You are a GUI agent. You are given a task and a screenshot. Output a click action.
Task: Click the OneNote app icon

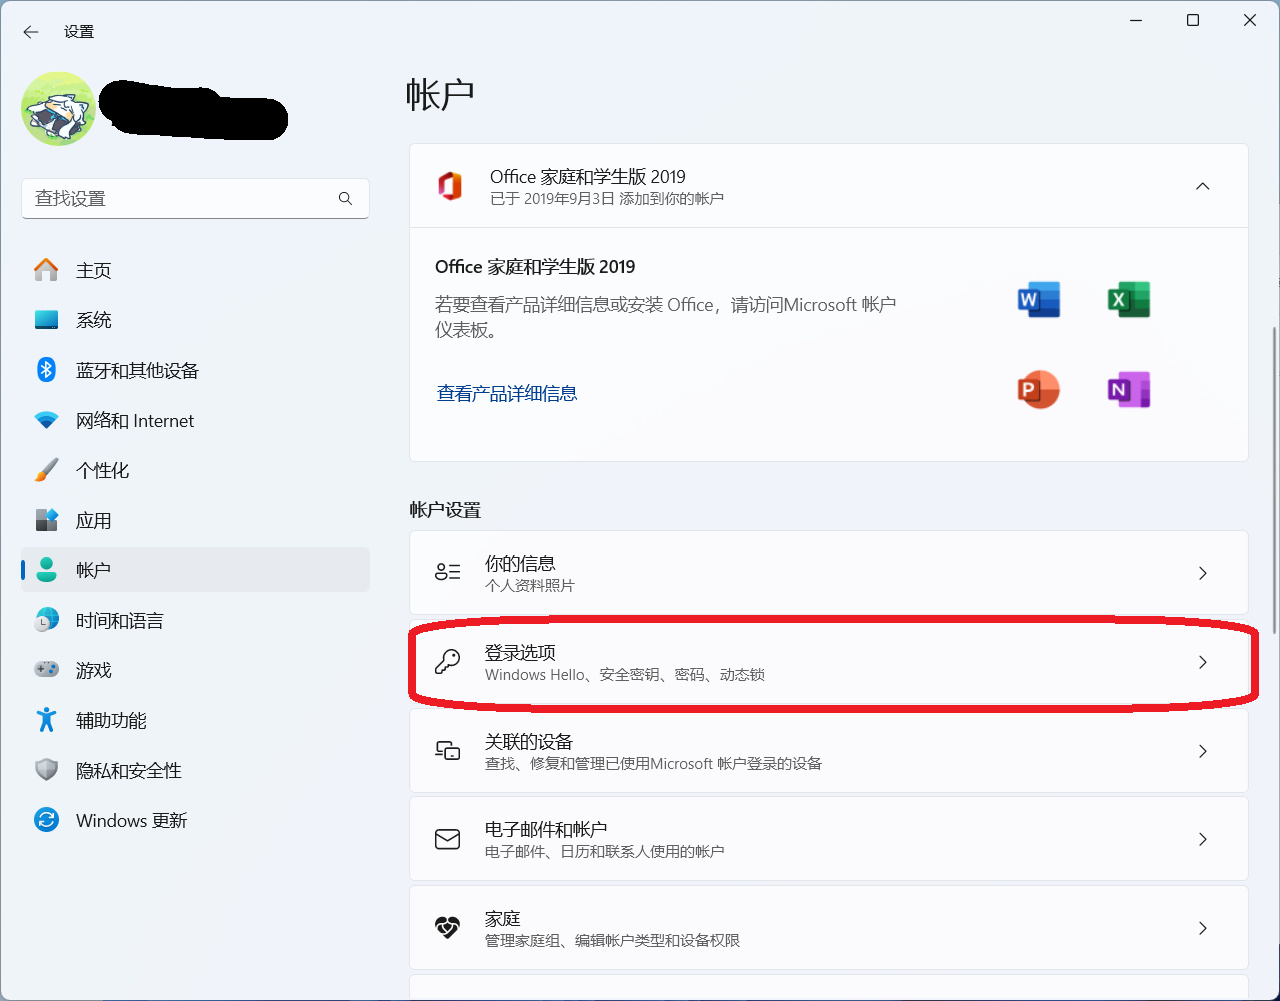coord(1129,389)
